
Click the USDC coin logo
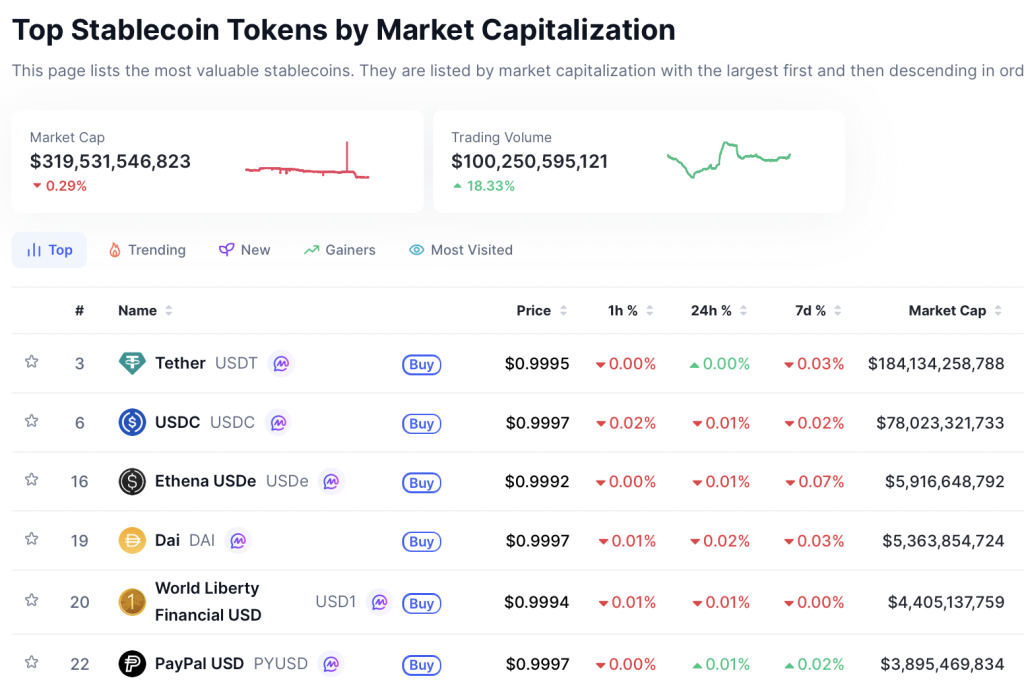click(x=131, y=422)
